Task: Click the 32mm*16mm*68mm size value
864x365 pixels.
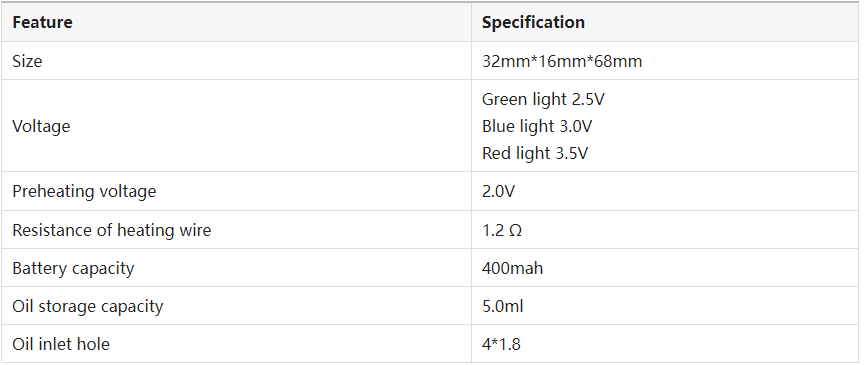Action: point(562,61)
